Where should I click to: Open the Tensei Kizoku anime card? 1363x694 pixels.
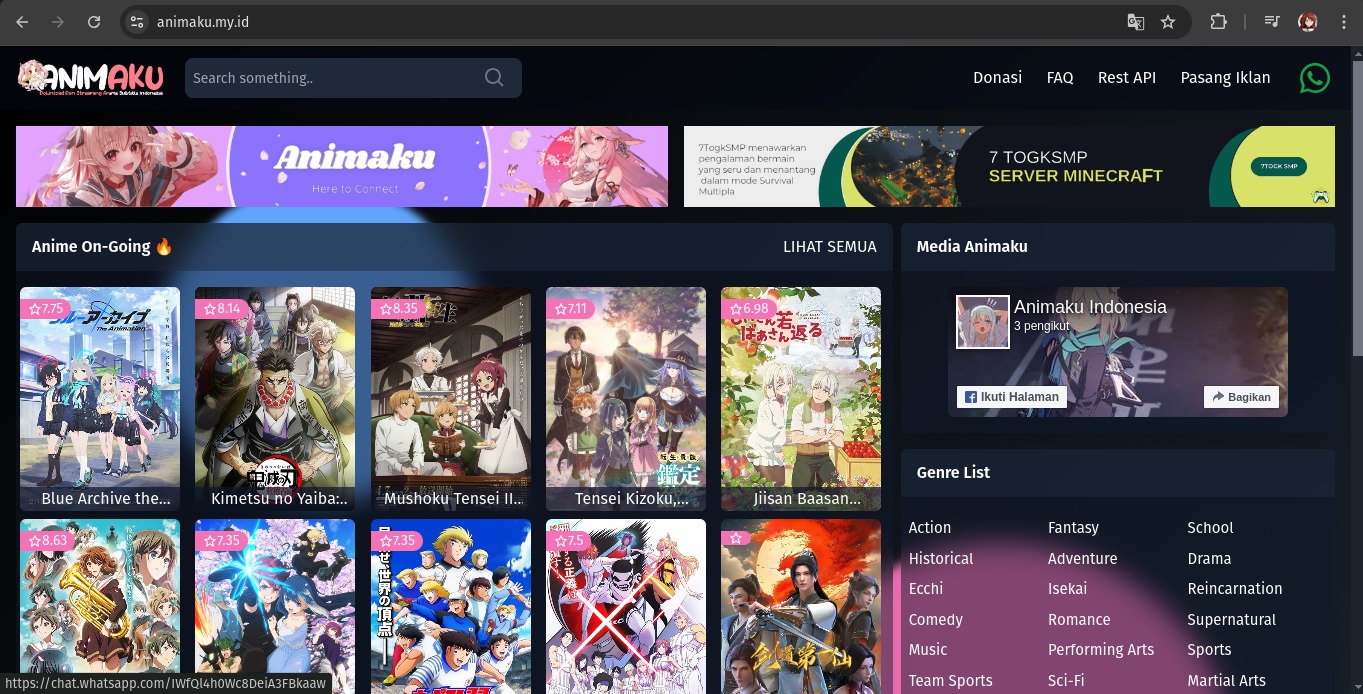point(626,399)
